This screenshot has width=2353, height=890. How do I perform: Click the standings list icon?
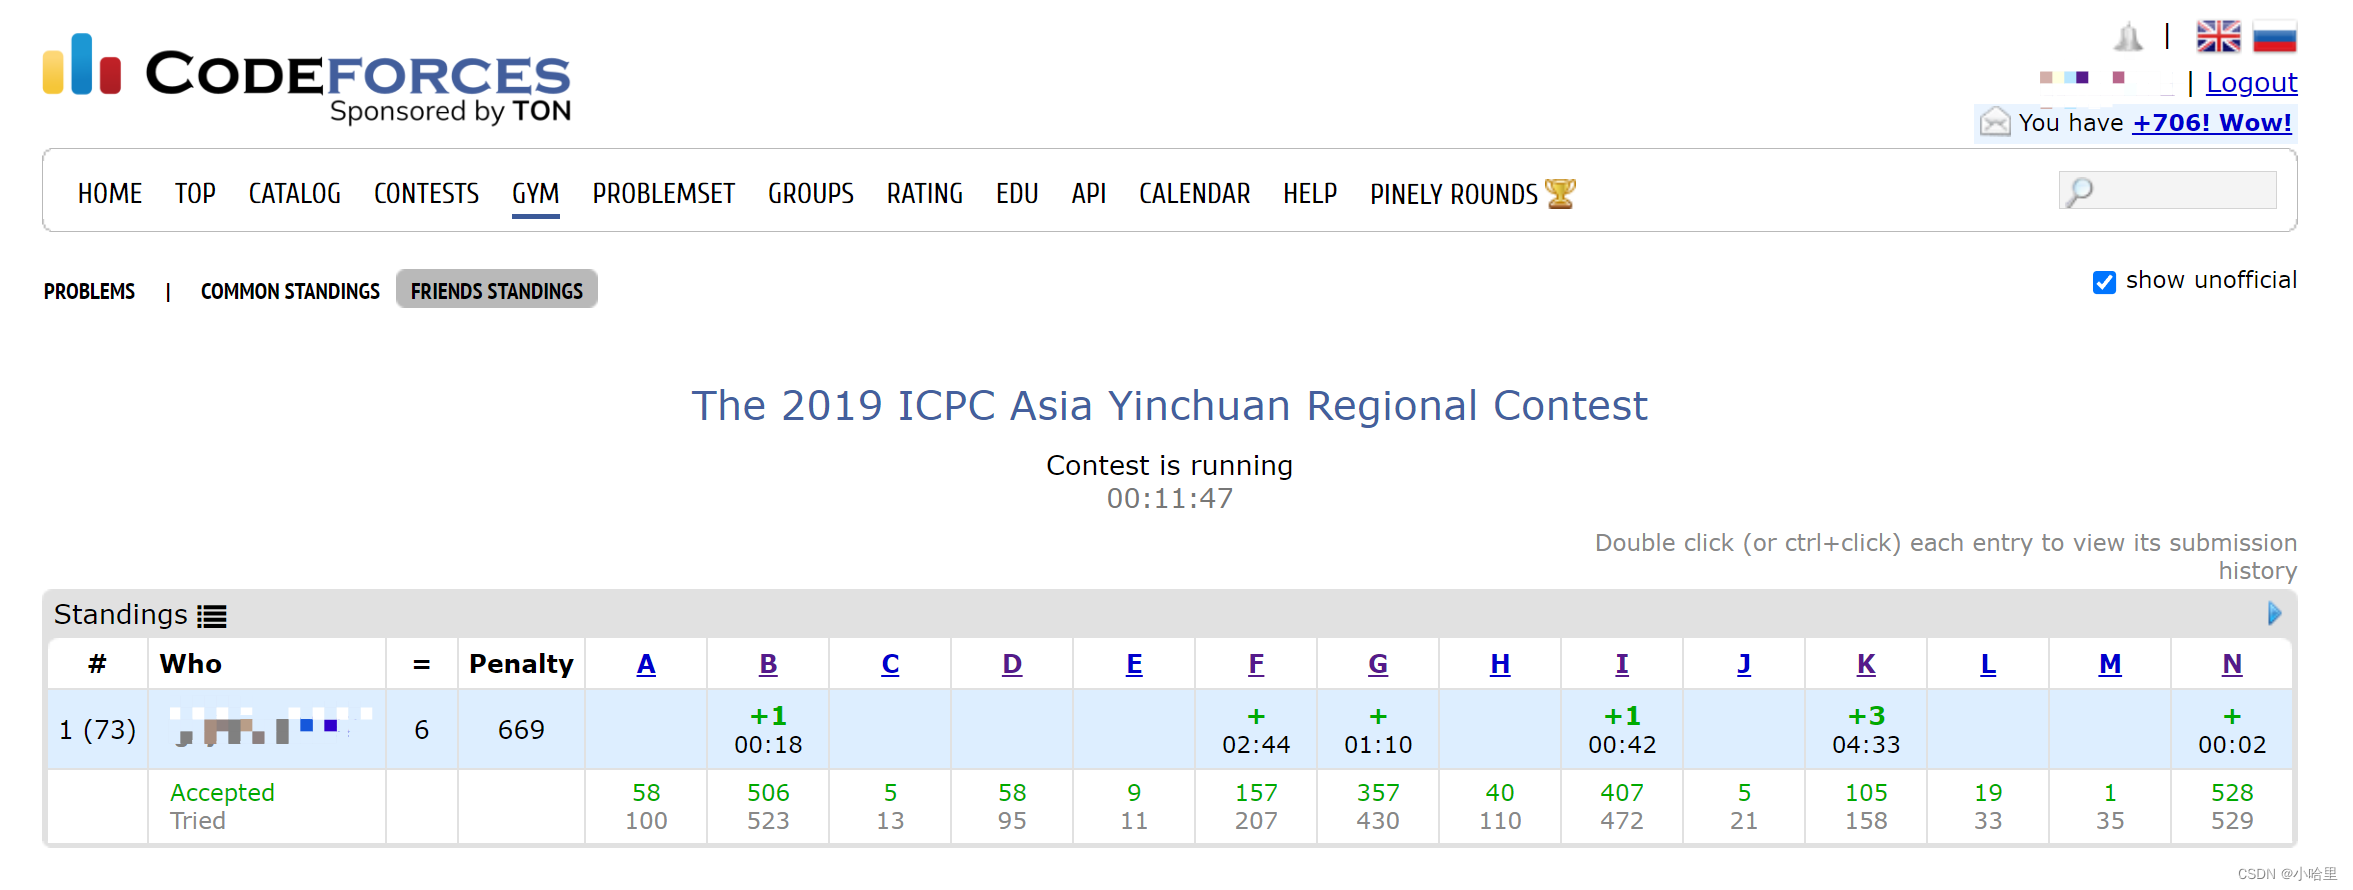click(x=211, y=616)
